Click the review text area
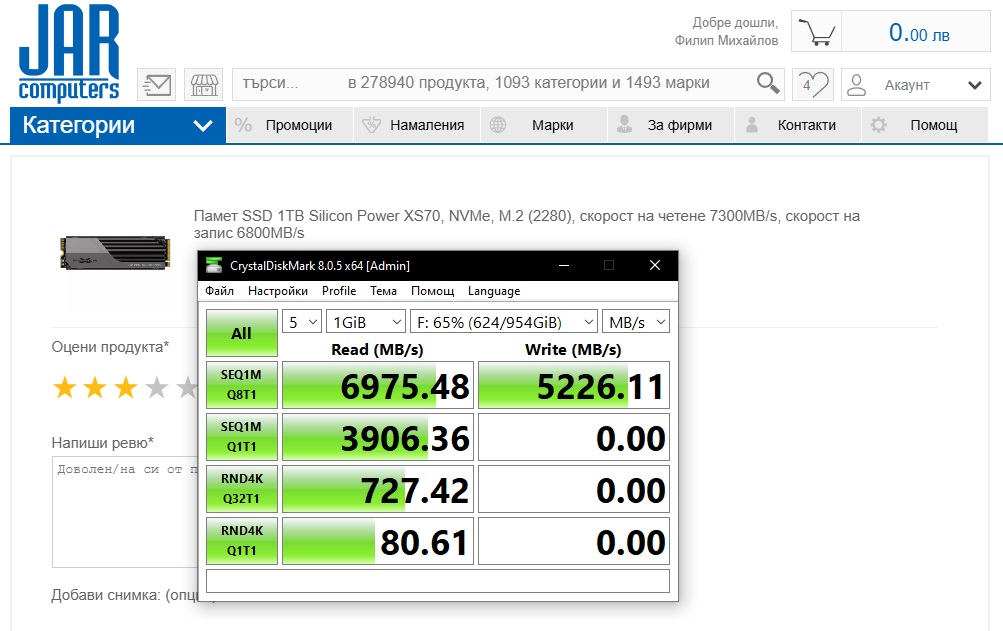1003x631 pixels. coord(125,512)
